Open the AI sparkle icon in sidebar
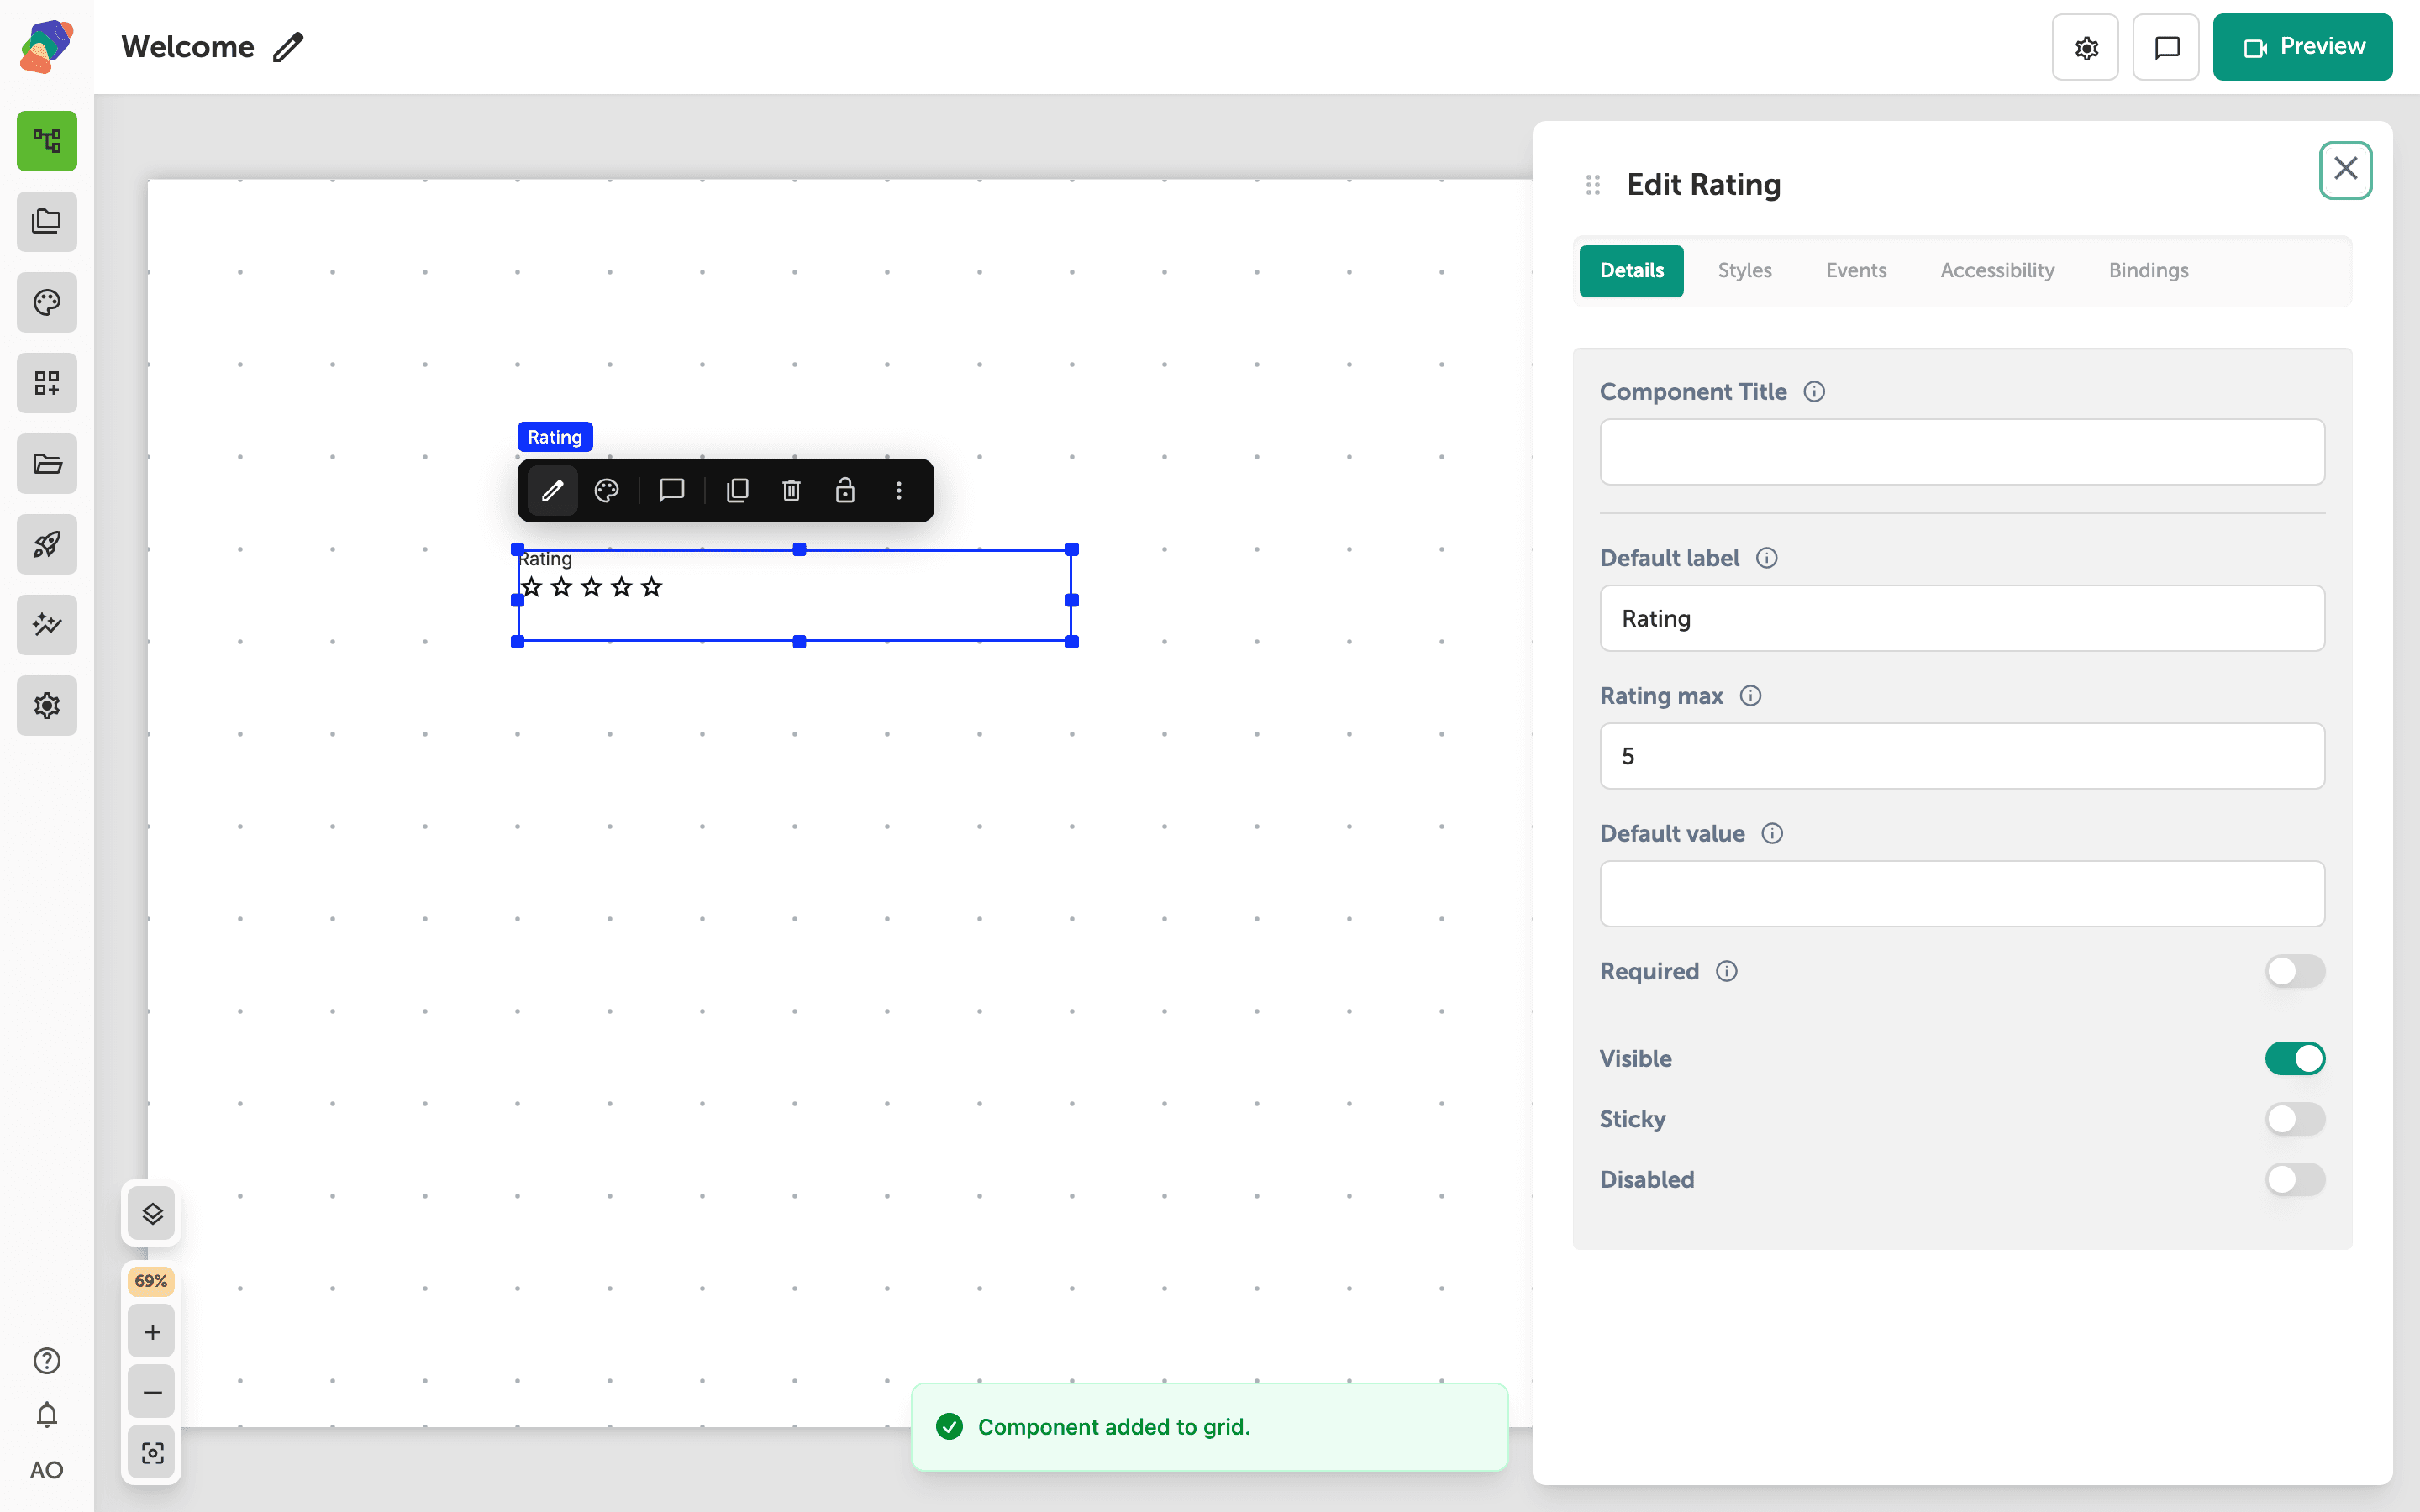The height and width of the screenshot is (1512, 2420). coord(47,625)
